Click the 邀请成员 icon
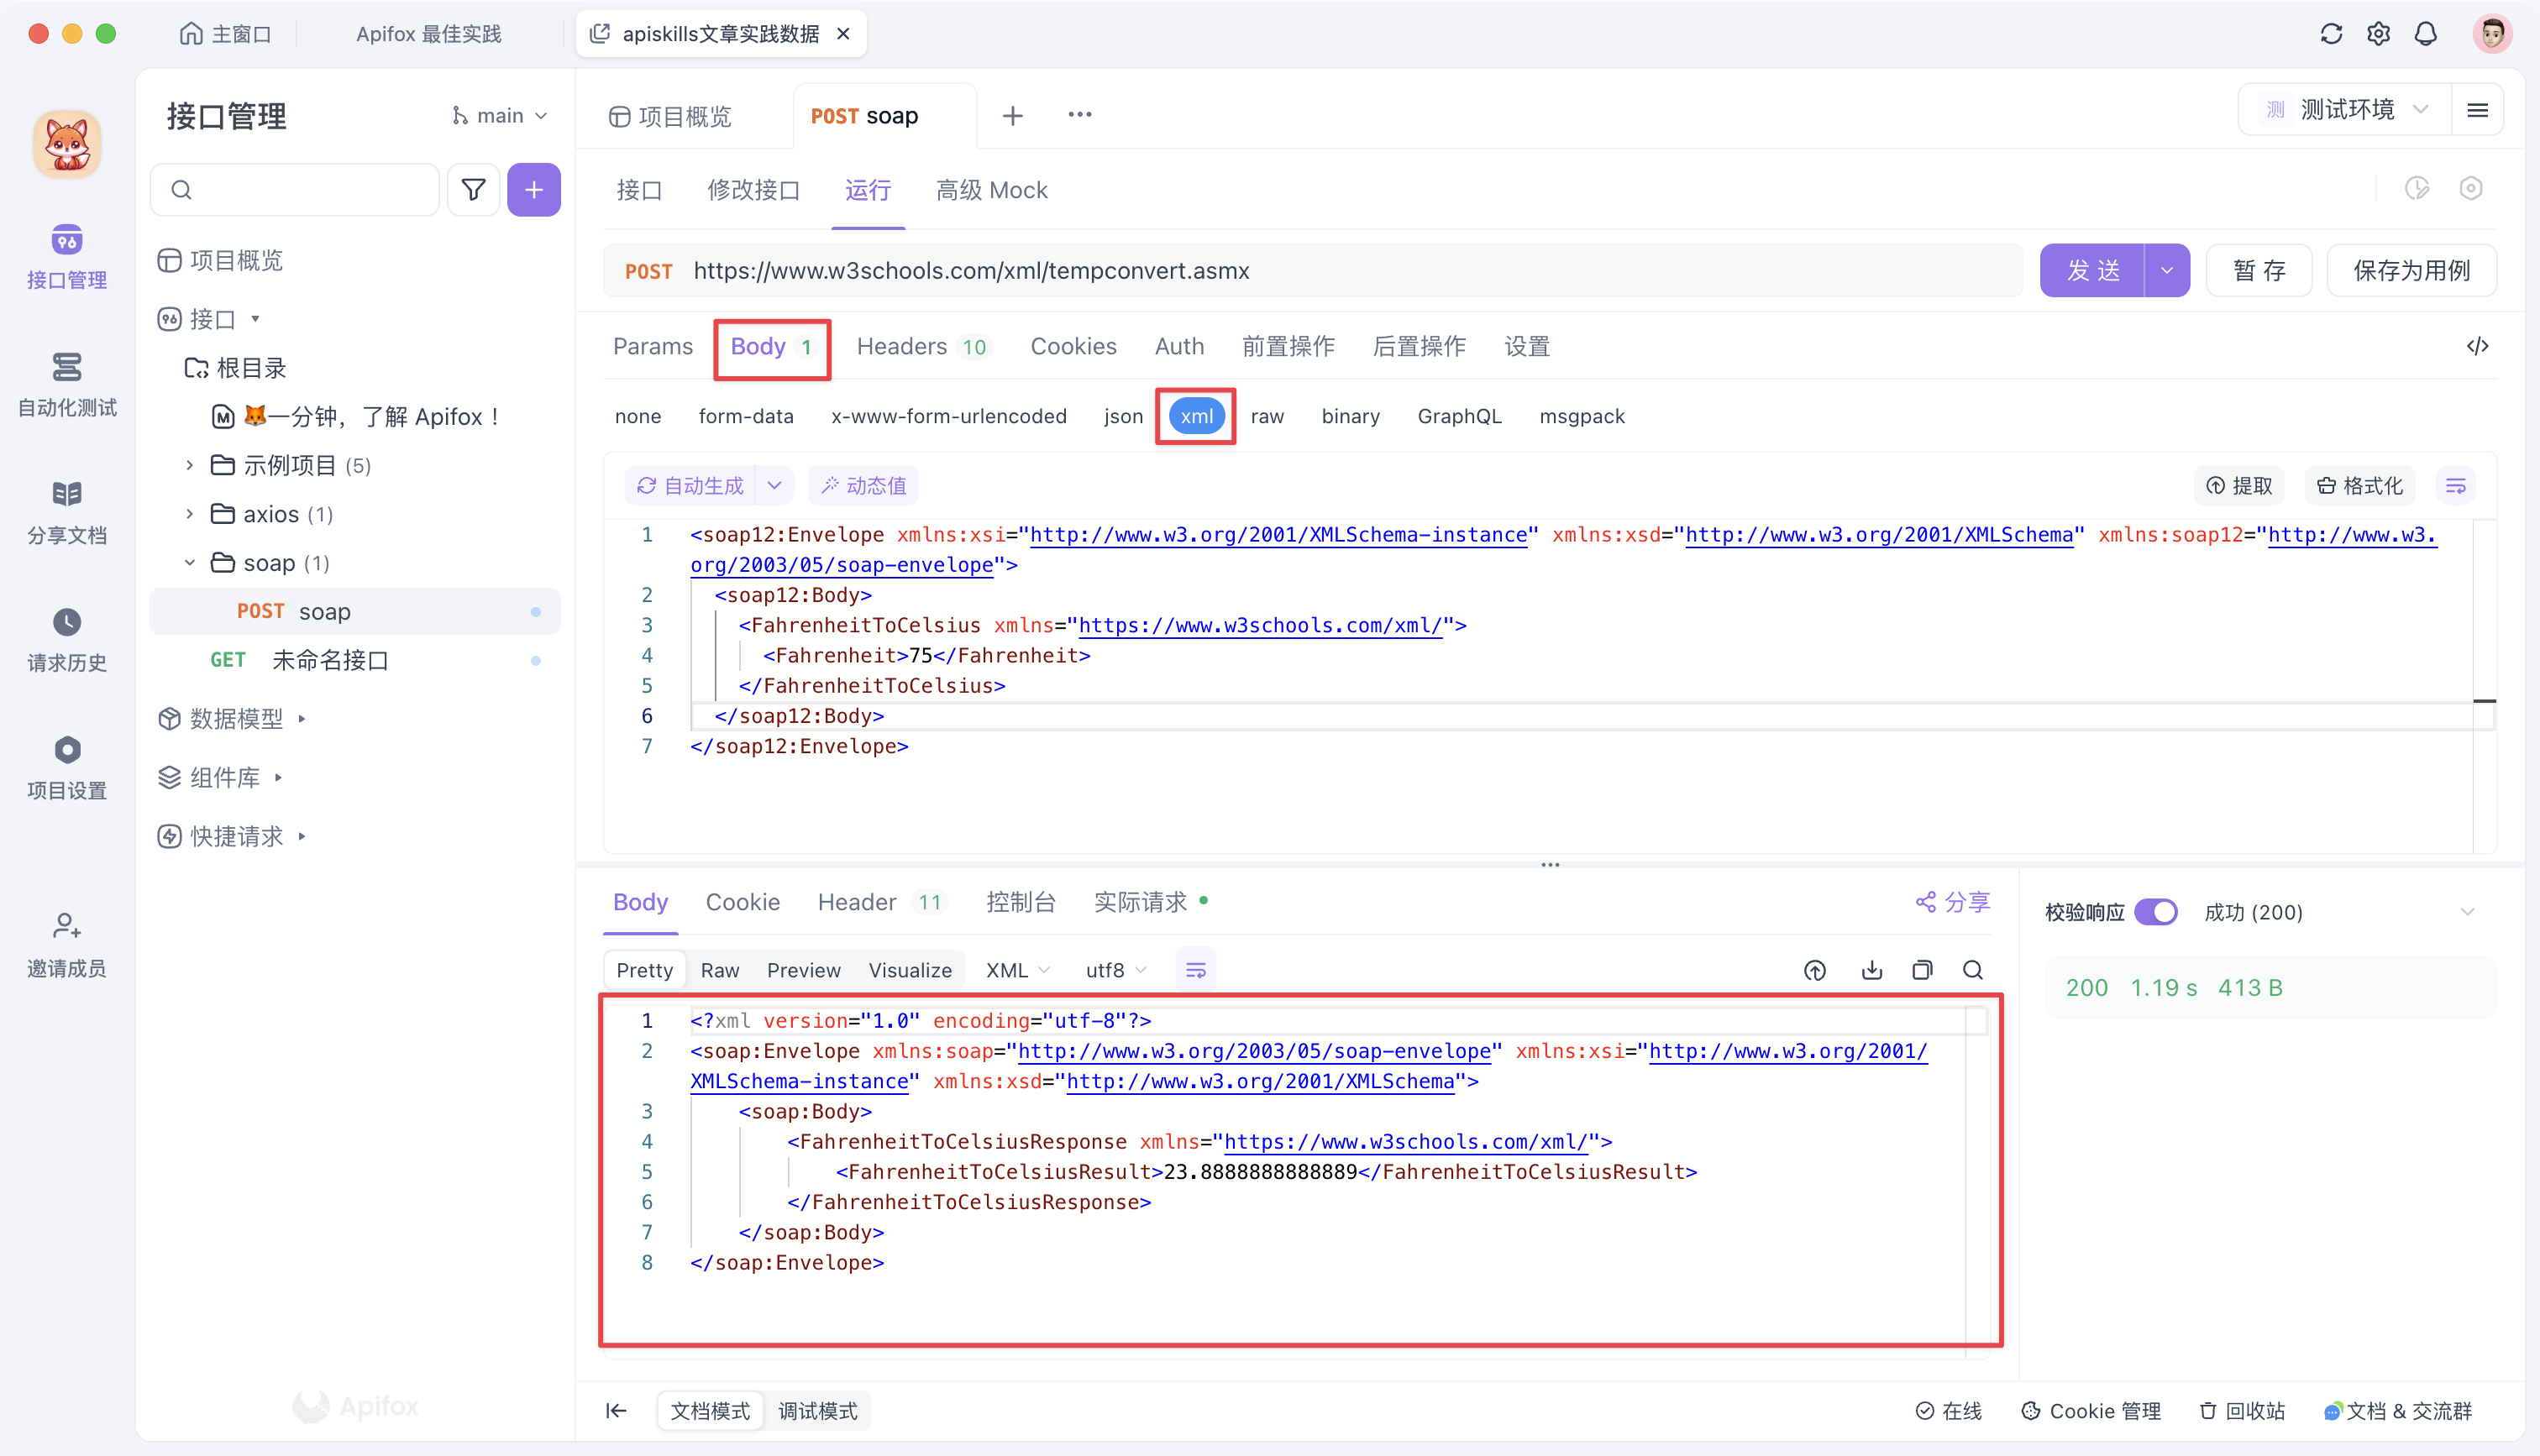The image size is (2540, 1456). 67,925
